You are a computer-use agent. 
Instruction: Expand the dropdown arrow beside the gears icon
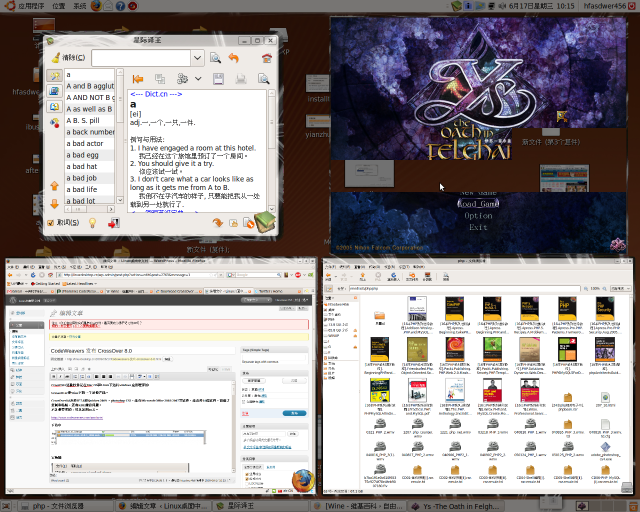pyautogui.click(x=198, y=79)
